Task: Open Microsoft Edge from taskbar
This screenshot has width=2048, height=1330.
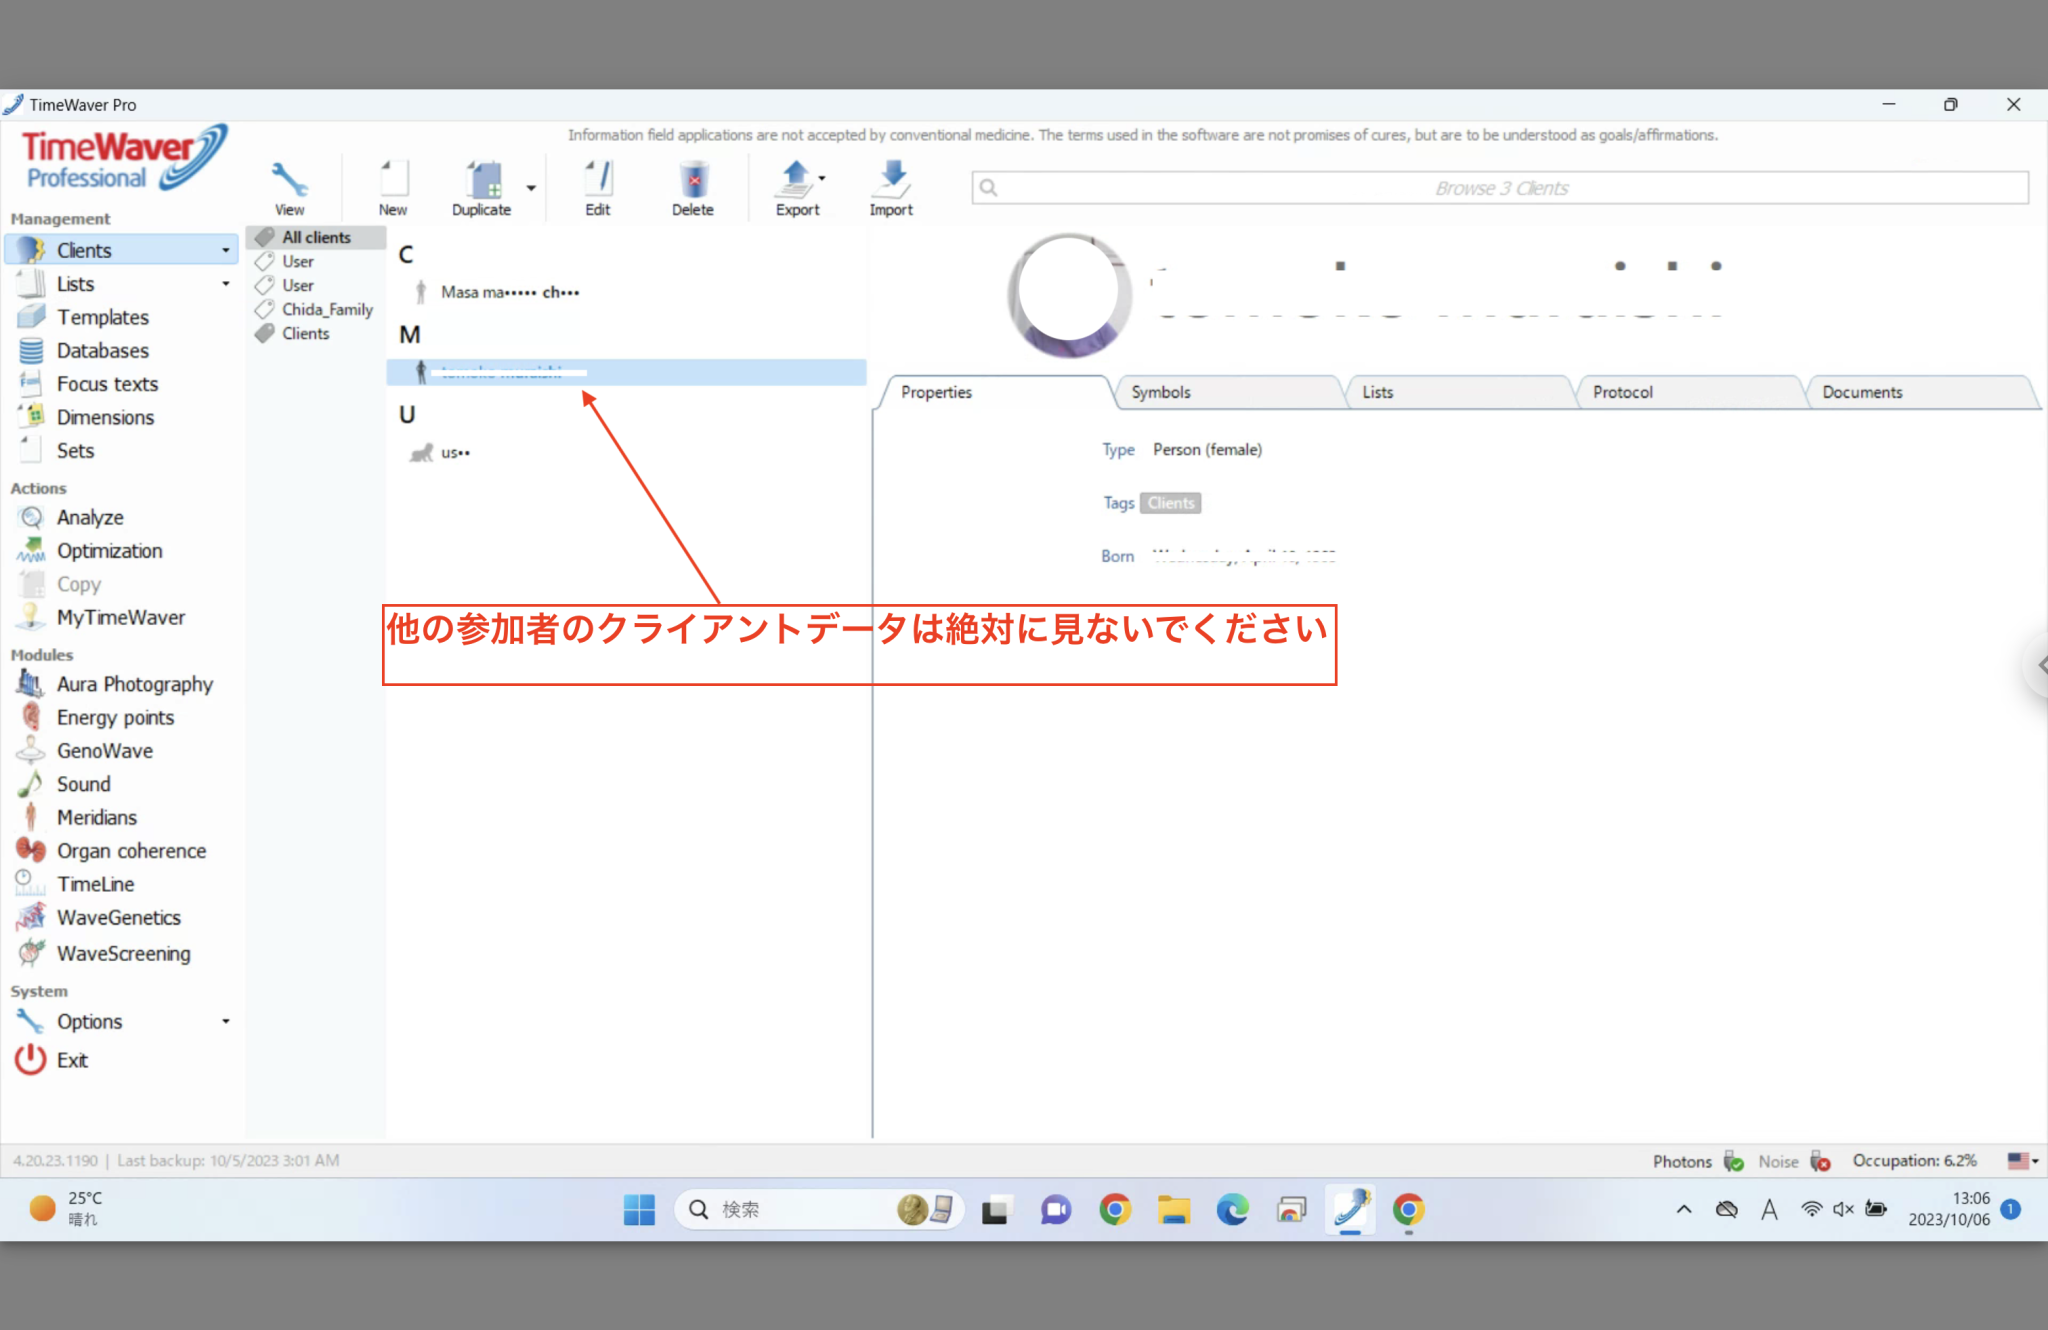Action: [x=1233, y=1210]
